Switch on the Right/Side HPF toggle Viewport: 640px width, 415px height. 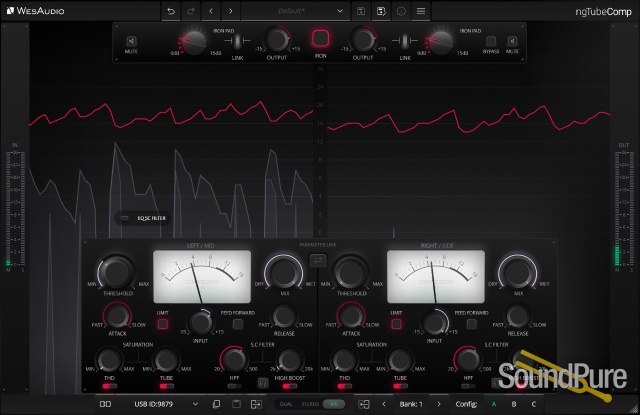click(468, 386)
